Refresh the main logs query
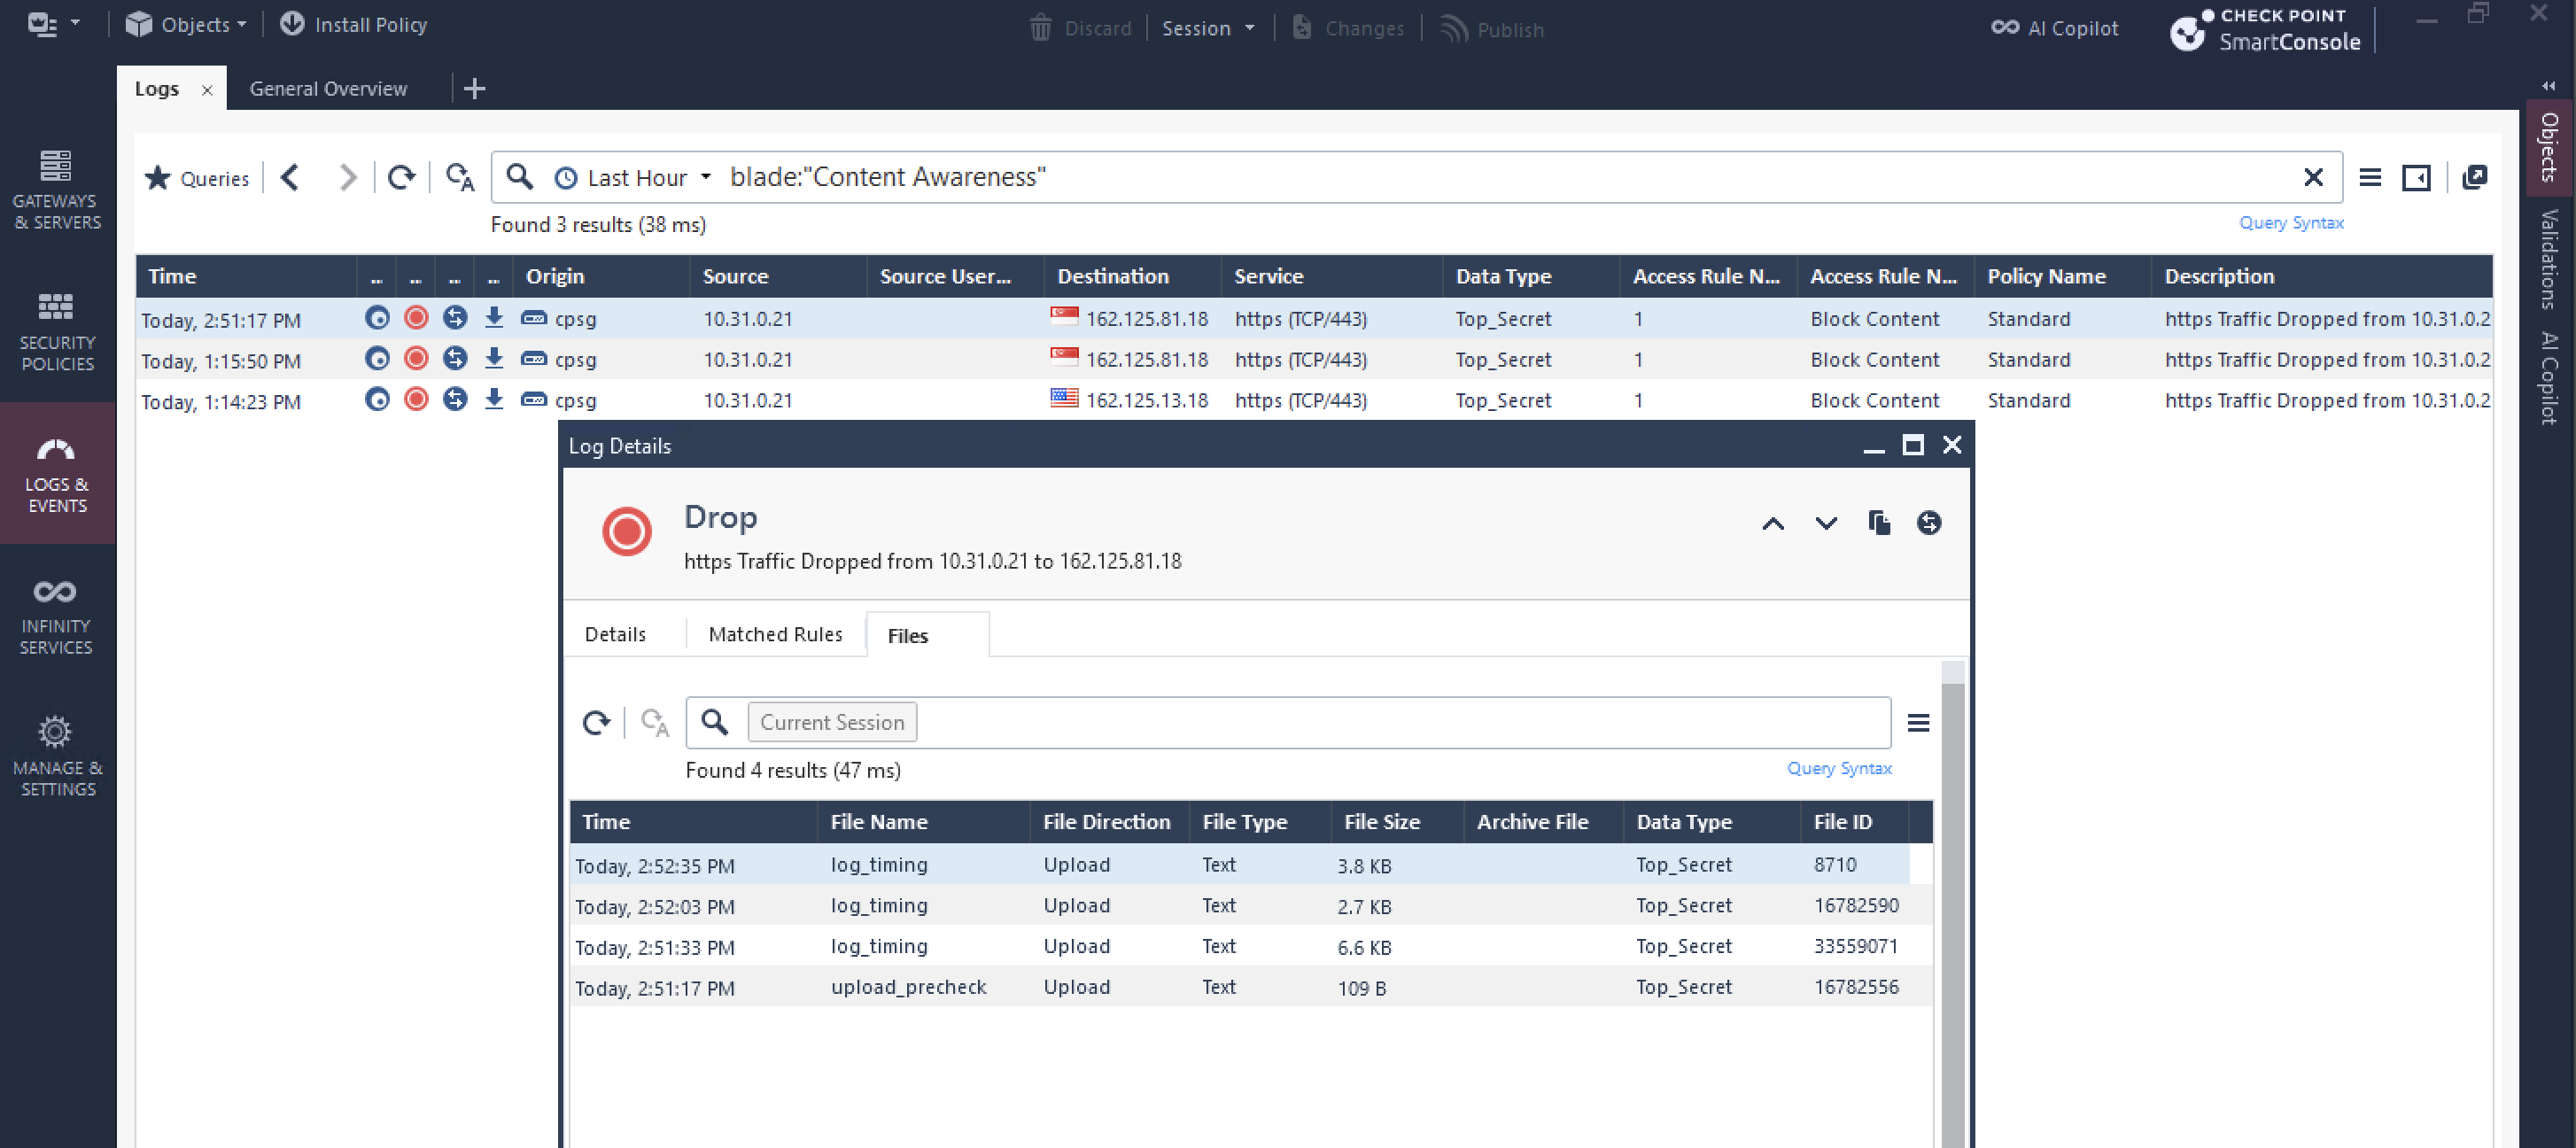The width and height of the screenshot is (2576, 1148). point(401,178)
